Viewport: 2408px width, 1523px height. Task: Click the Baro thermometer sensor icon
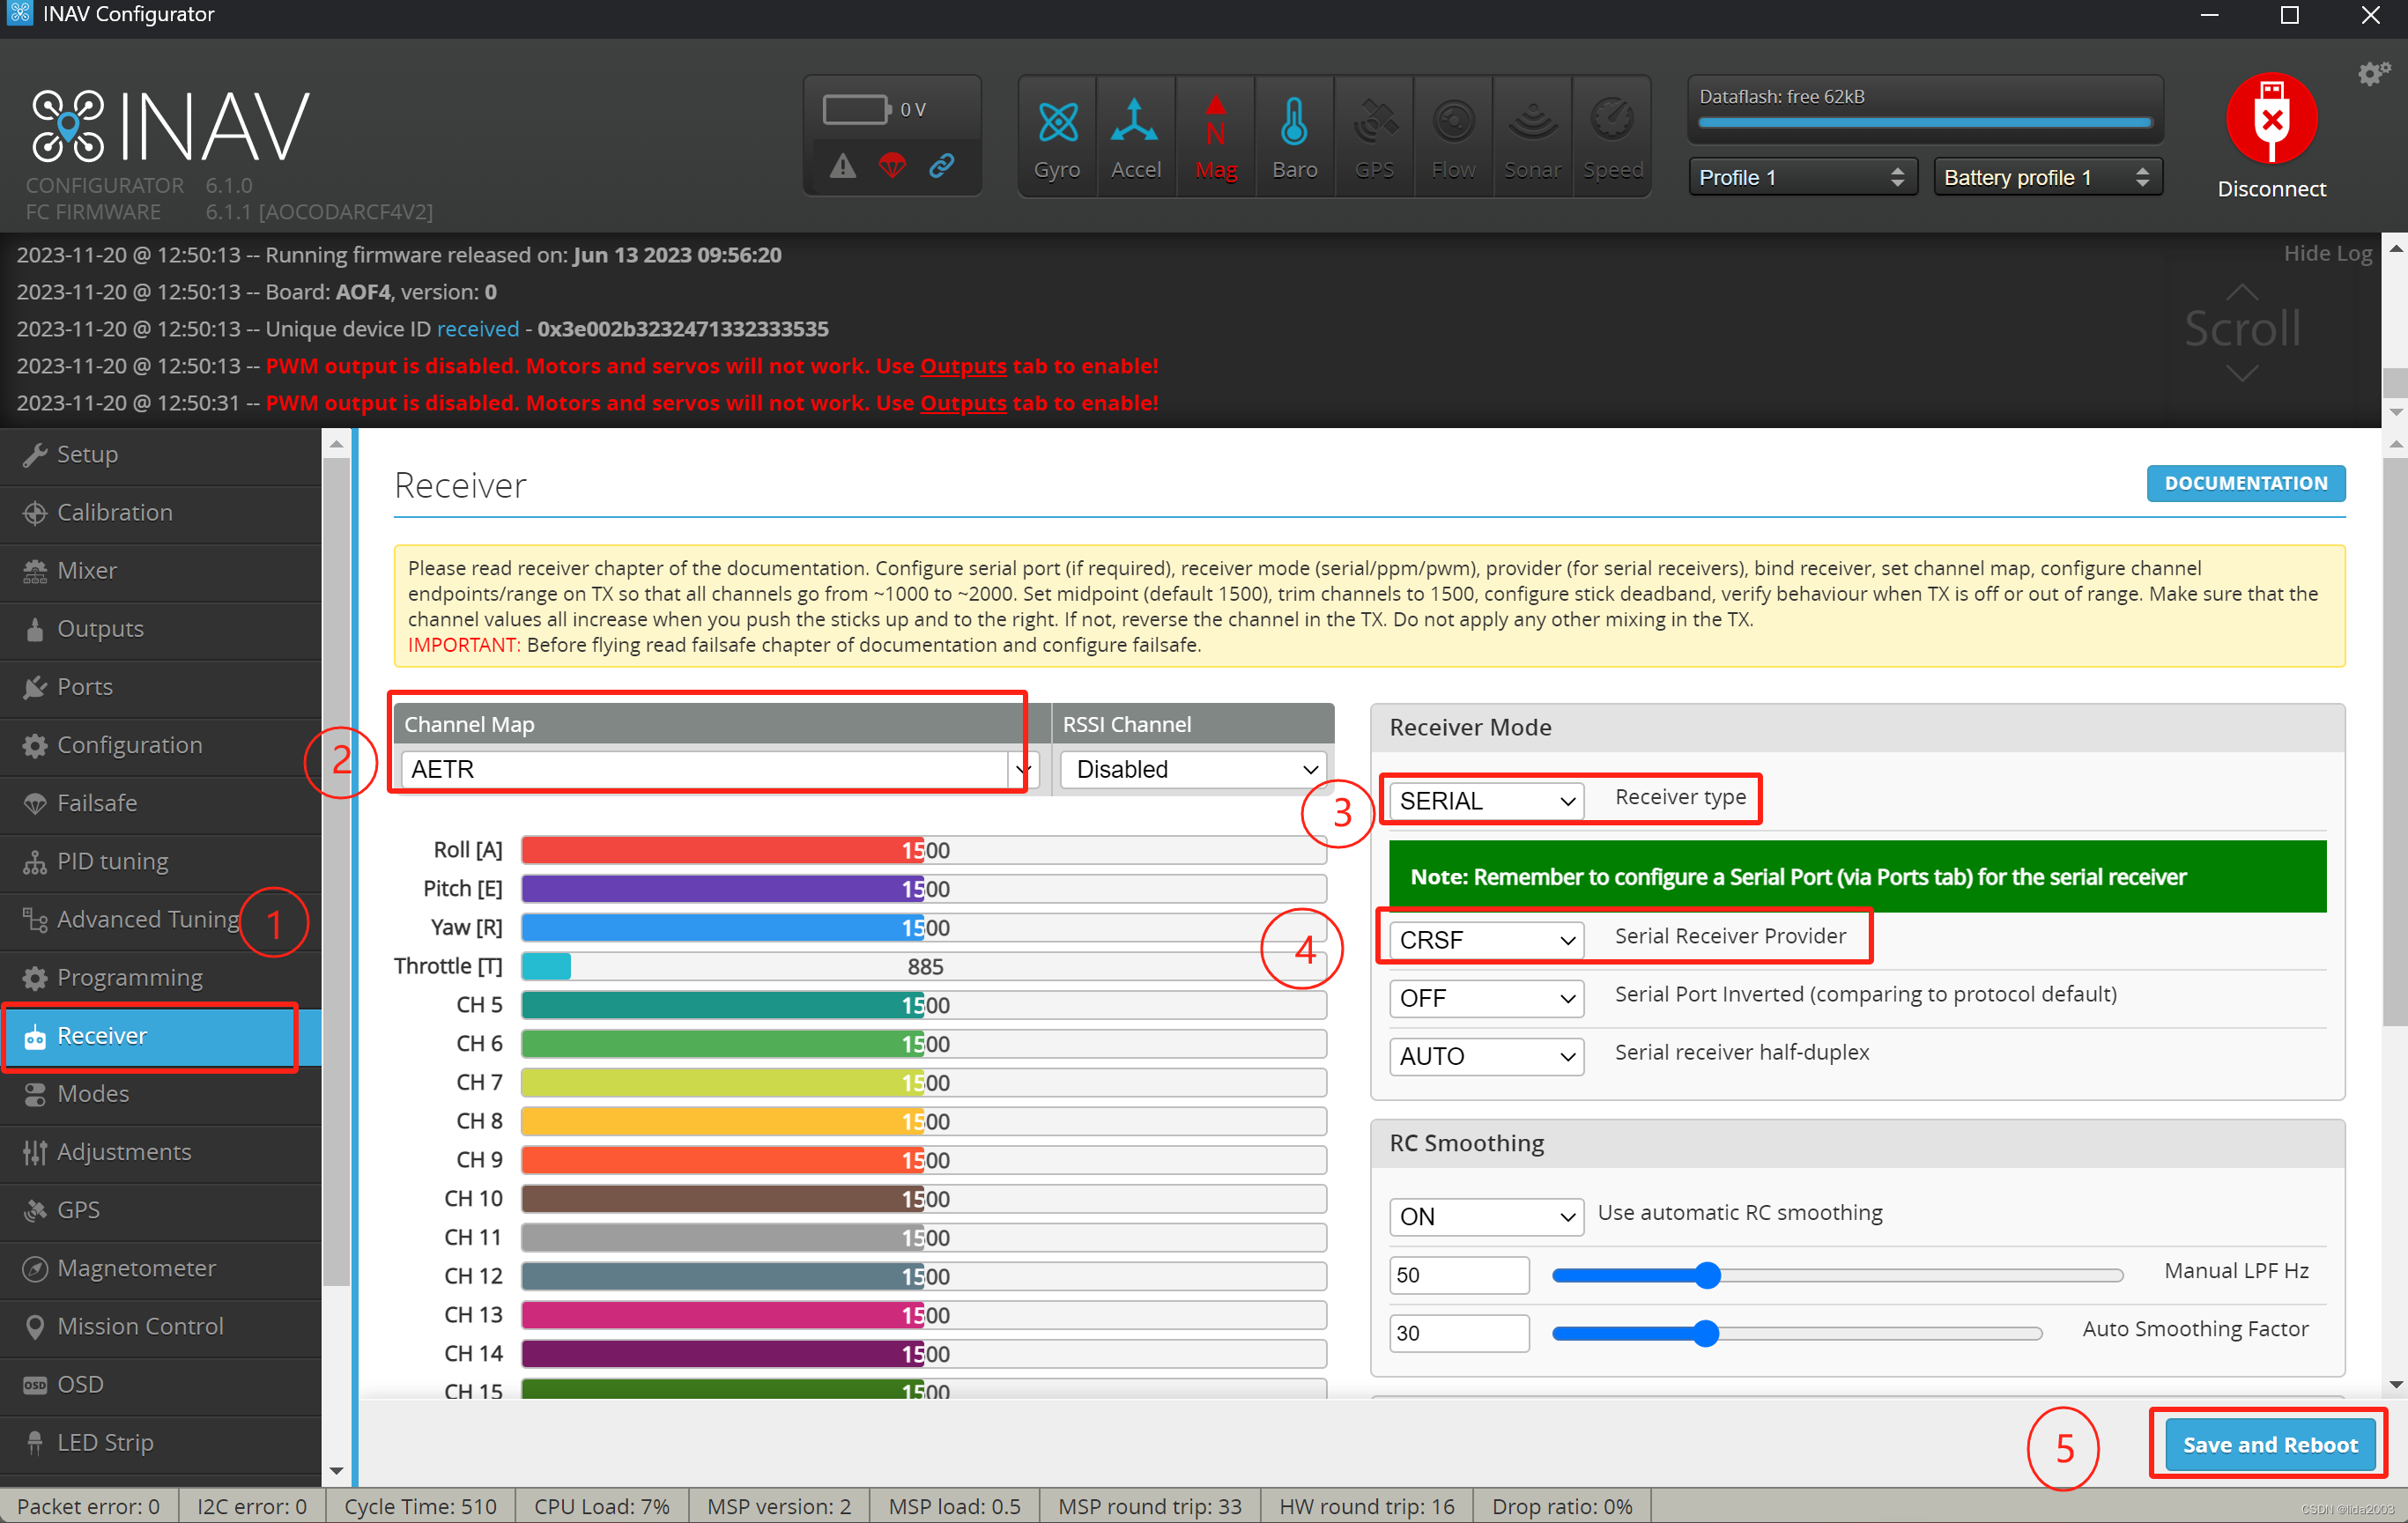click(x=1294, y=124)
